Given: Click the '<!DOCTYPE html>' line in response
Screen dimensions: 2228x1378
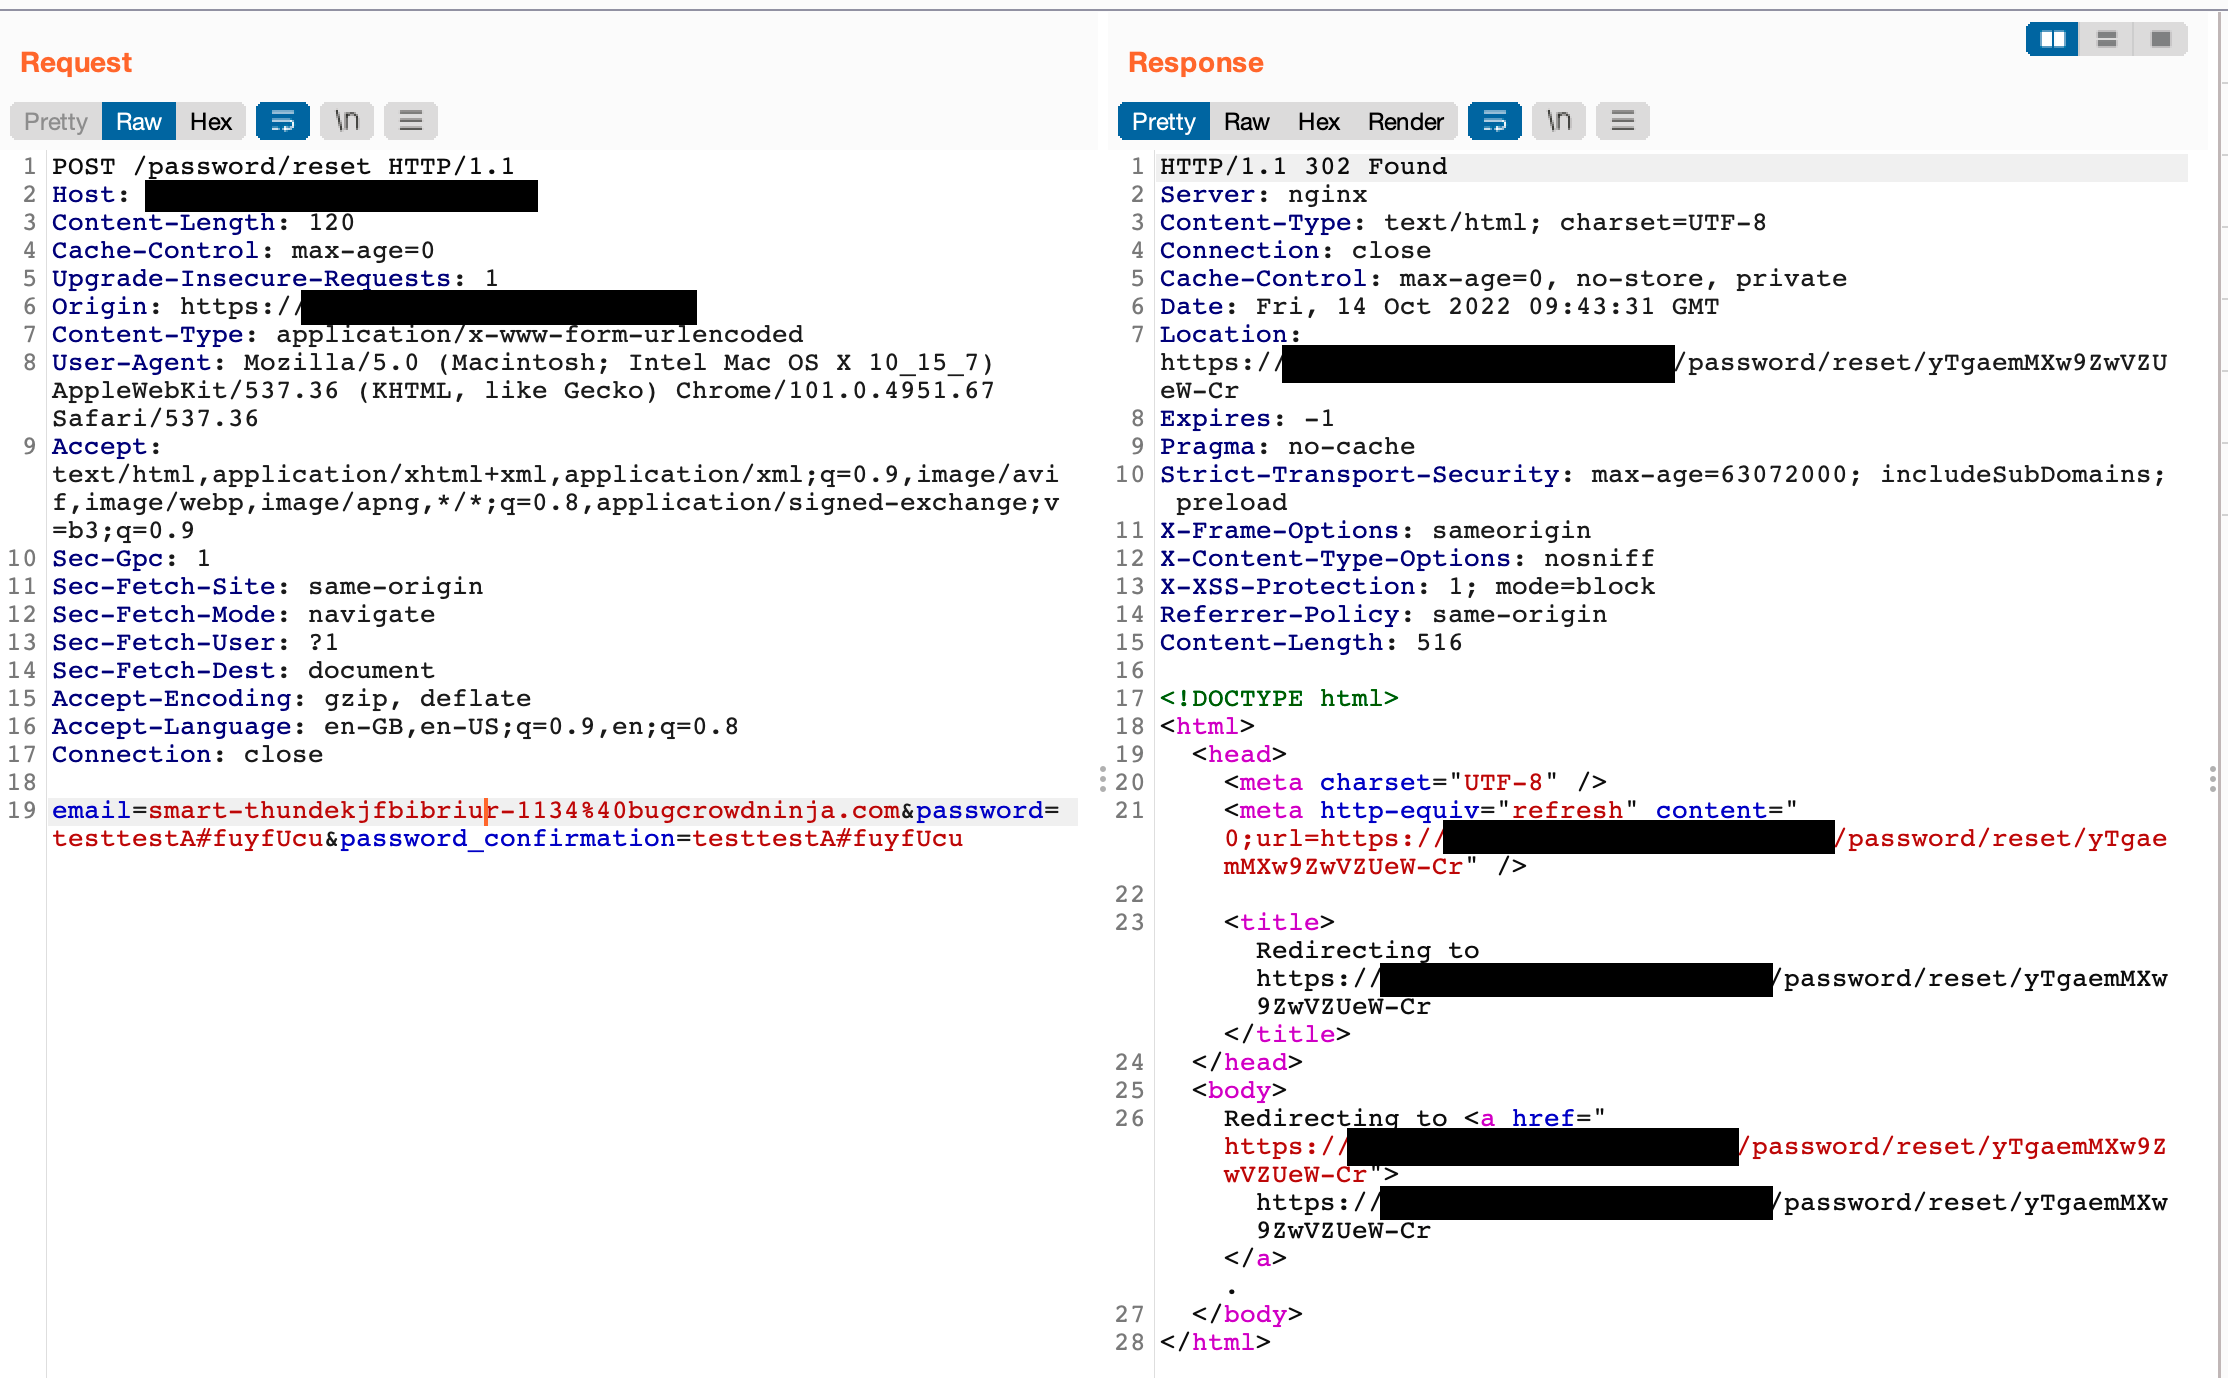Looking at the screenshot, I should click(1279, 698).
